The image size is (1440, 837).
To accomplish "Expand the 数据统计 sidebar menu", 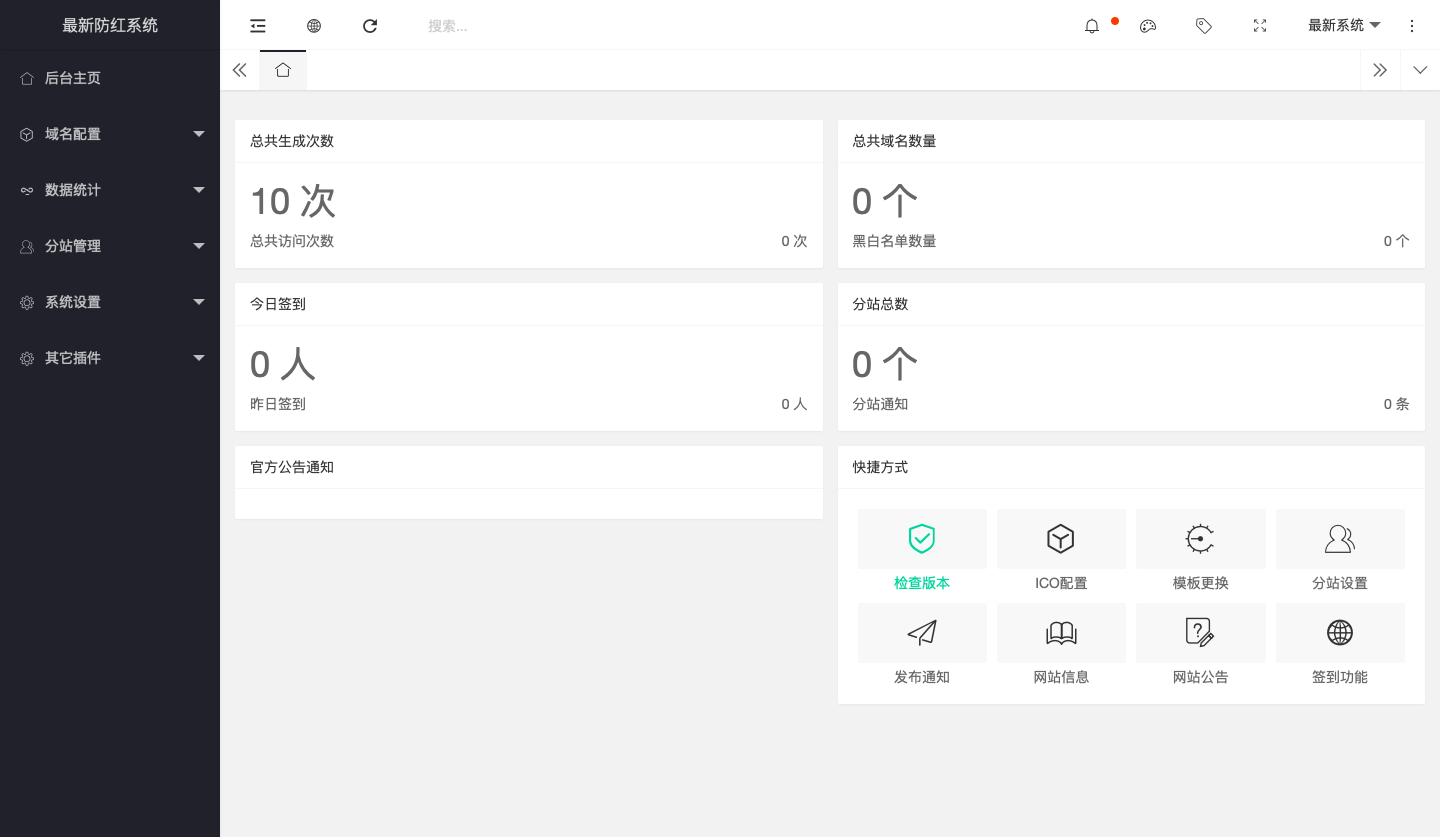I will coord(110,190).
